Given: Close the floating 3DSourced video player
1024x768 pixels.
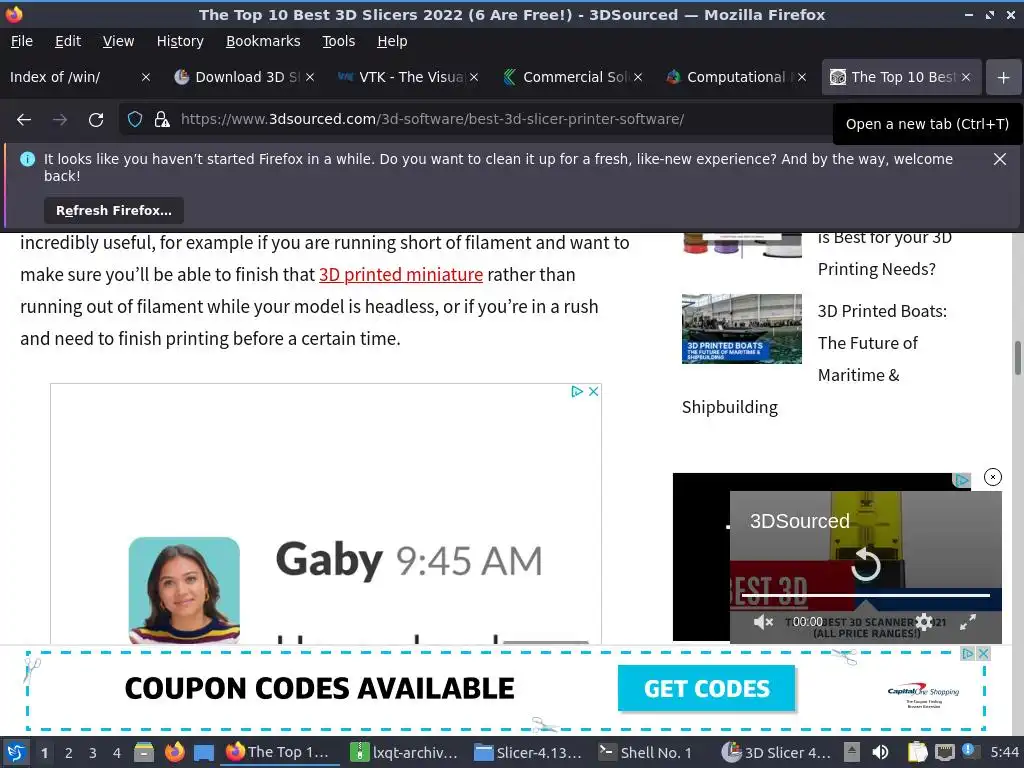Looking at the screenshot, I should pyautogui.click(x=993, y=477).
